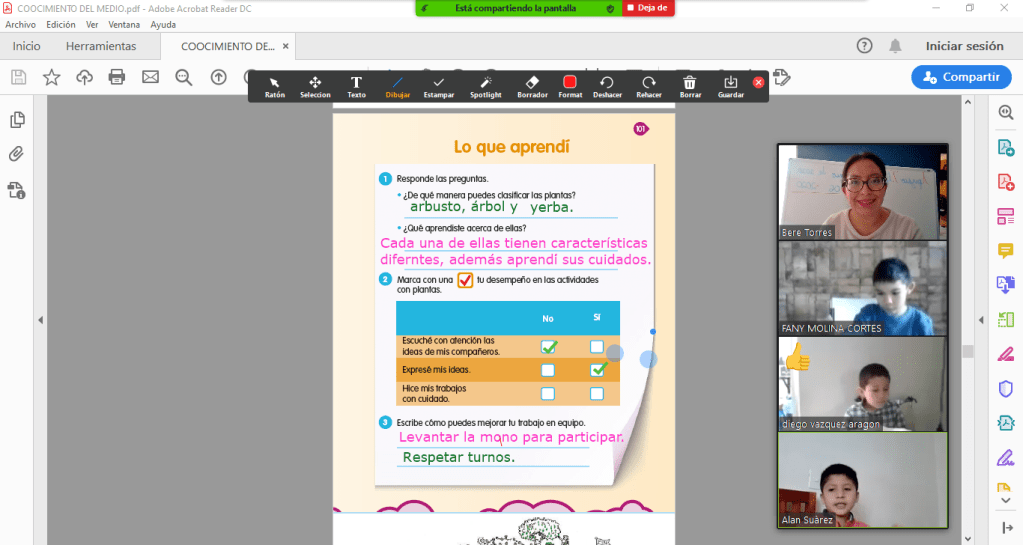Select the Texto annotation tool
The width and height of the screenshot is (1023, 545).
[x=356, y=87]
